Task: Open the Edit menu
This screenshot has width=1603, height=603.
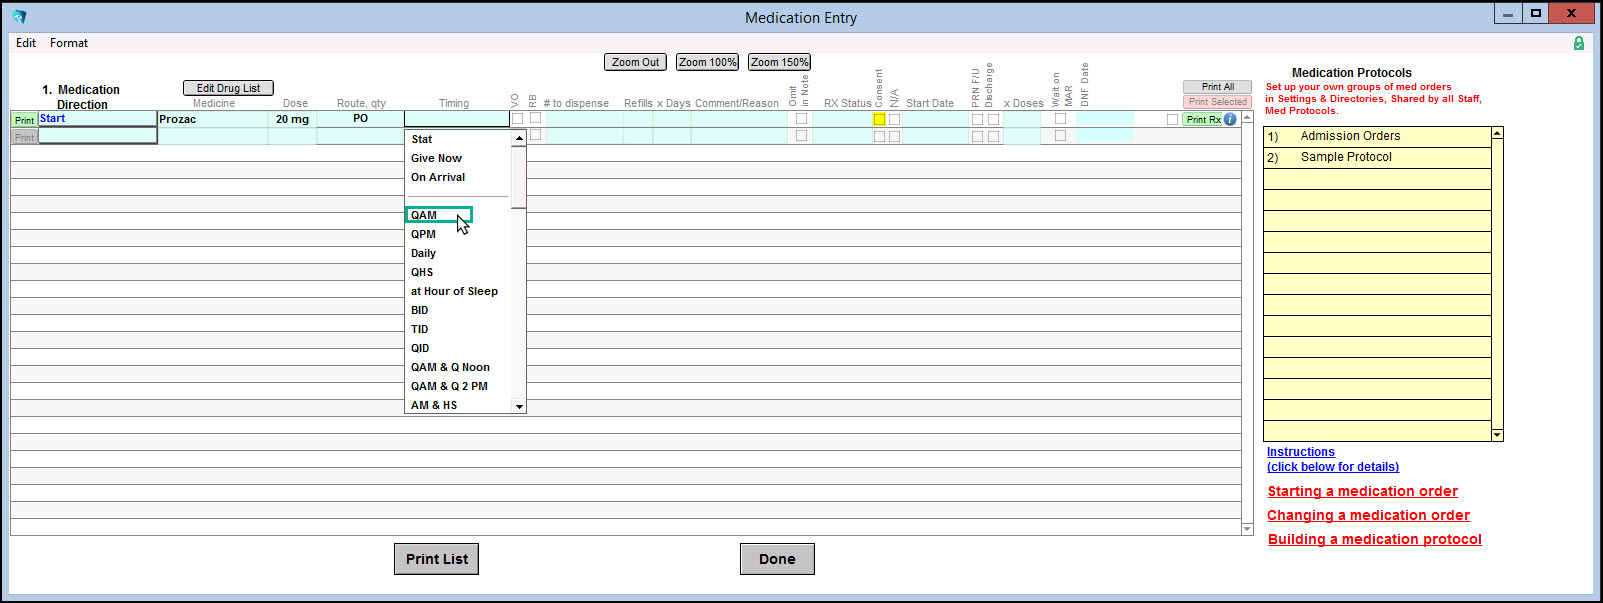Action: point(26,43)
